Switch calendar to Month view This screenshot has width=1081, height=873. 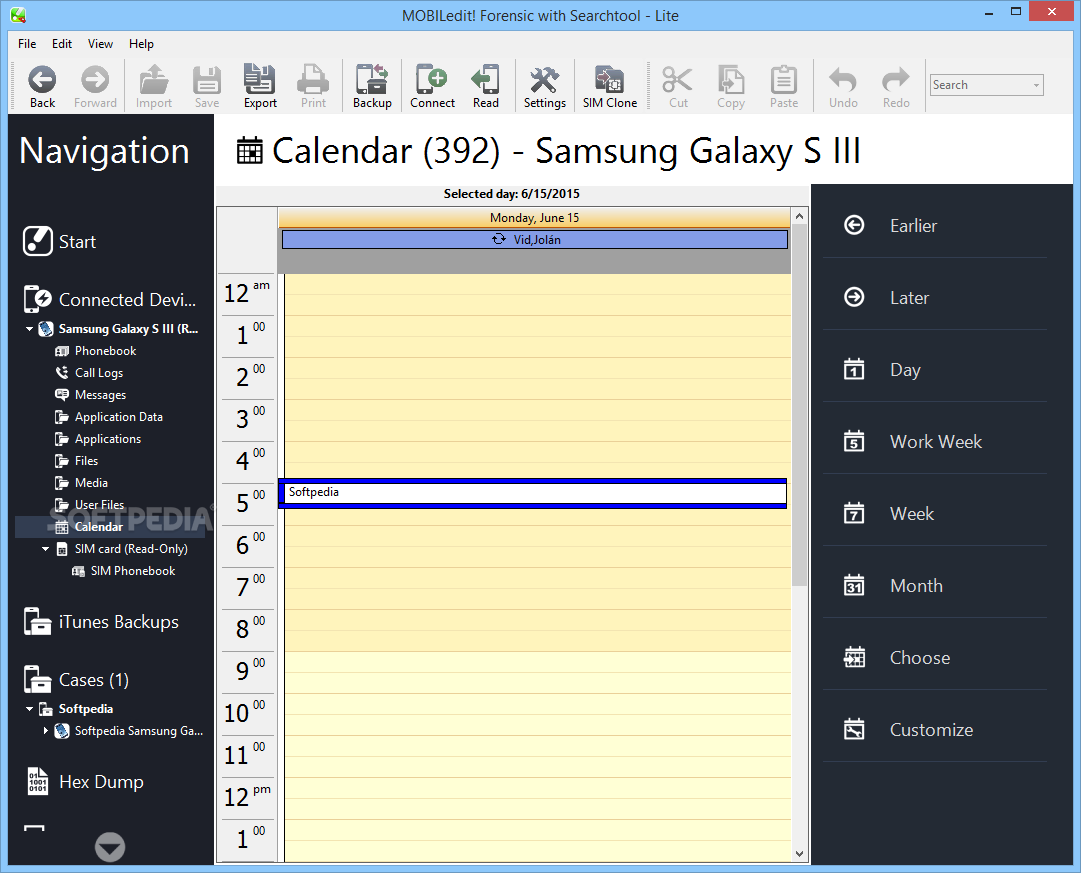click(935, 585)
